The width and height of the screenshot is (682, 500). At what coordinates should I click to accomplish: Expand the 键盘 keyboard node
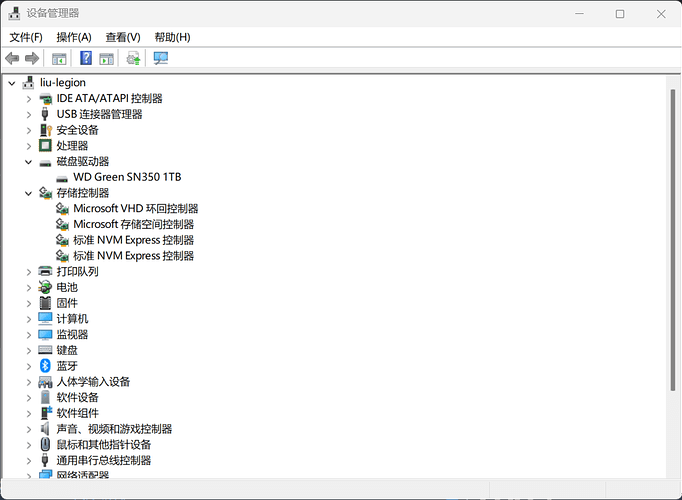click(29, 350)
